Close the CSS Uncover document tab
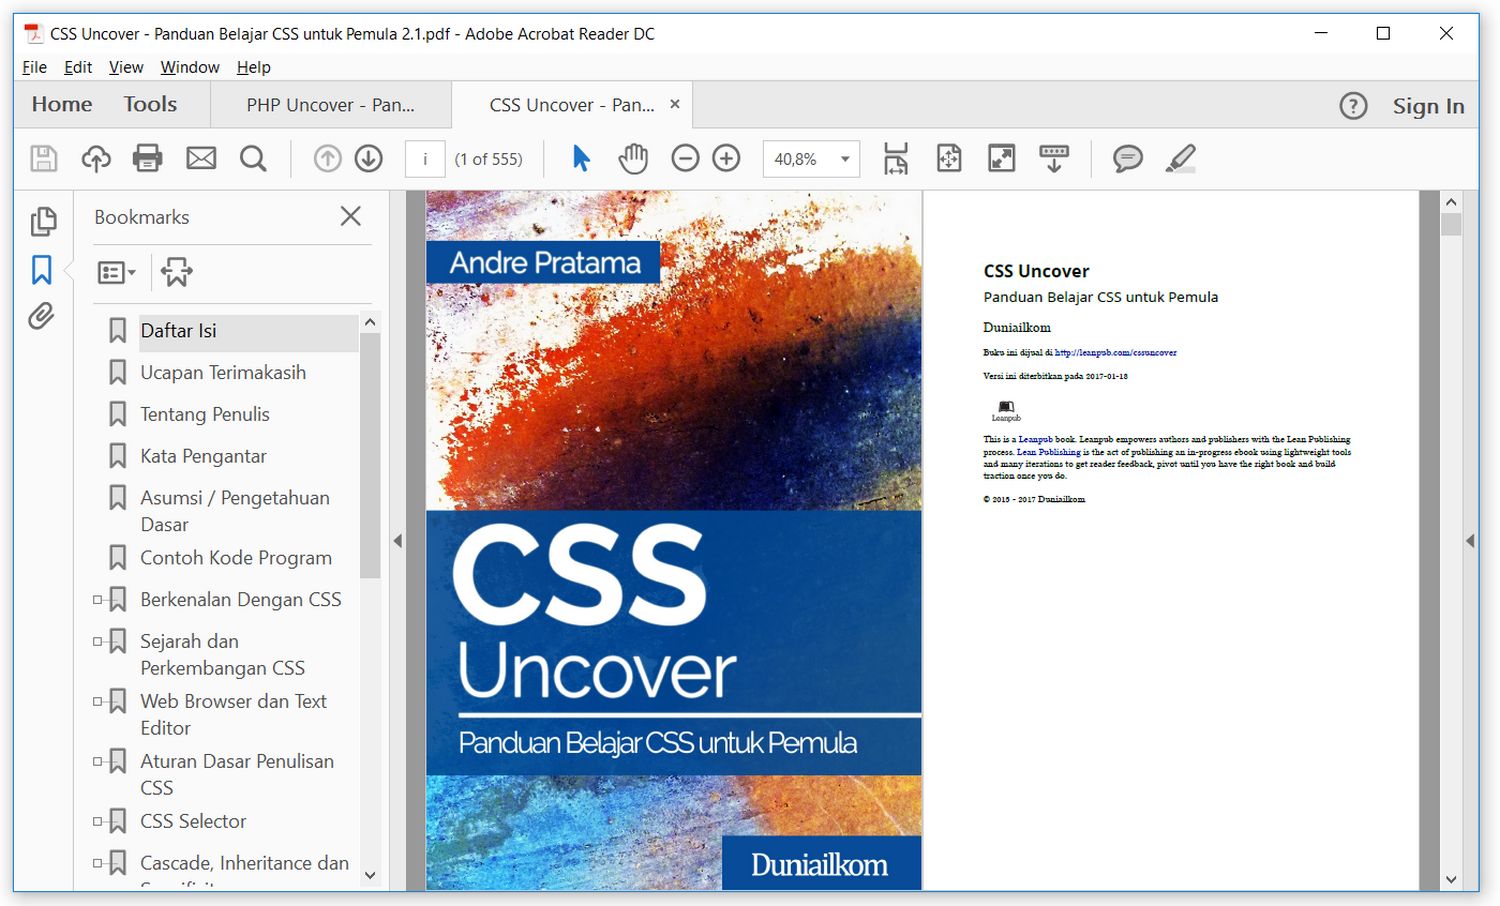1500x906 pixels. pos(675,104)
